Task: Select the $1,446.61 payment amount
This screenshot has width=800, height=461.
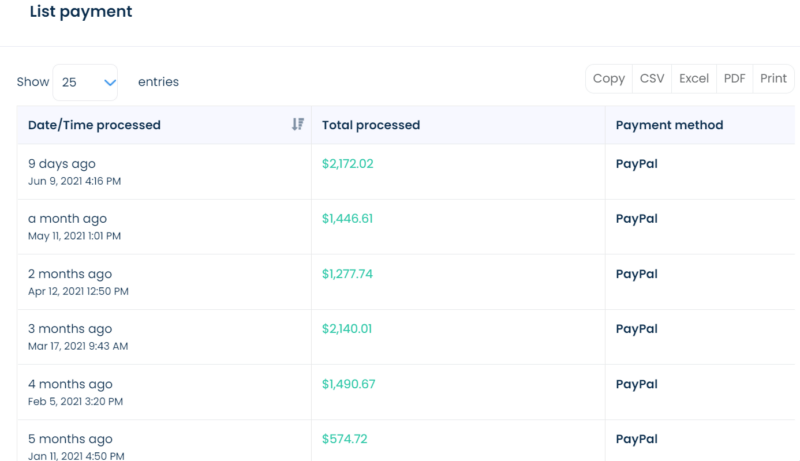Action: [348, 219]
